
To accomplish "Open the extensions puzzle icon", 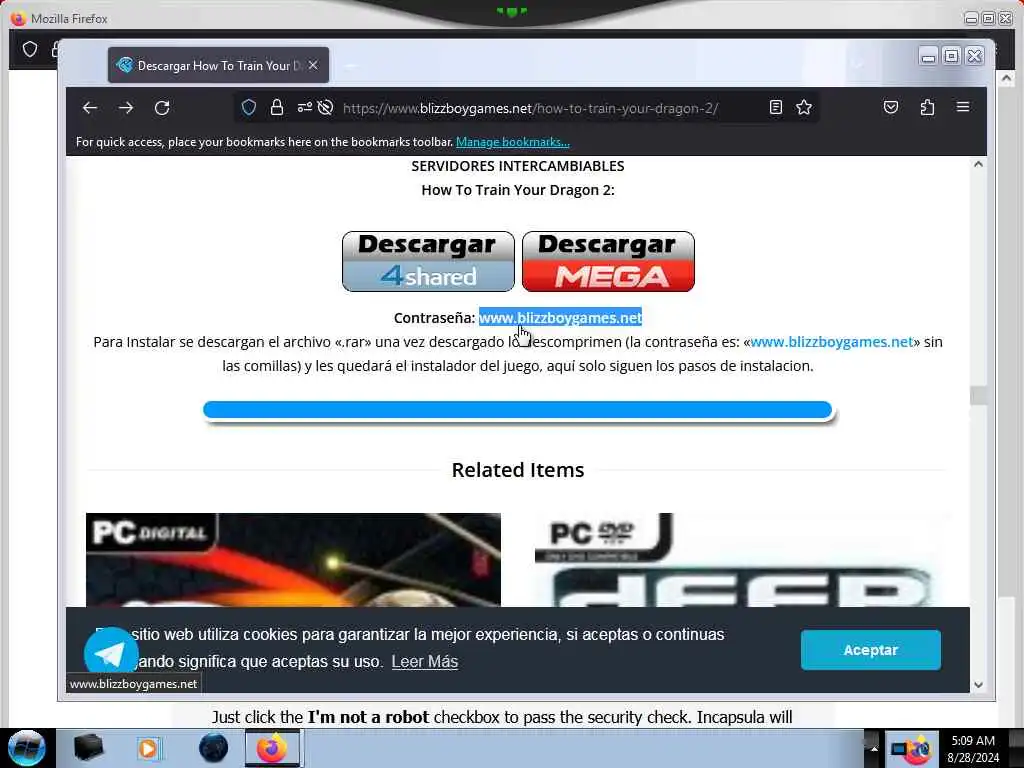I will coord(927,107).
